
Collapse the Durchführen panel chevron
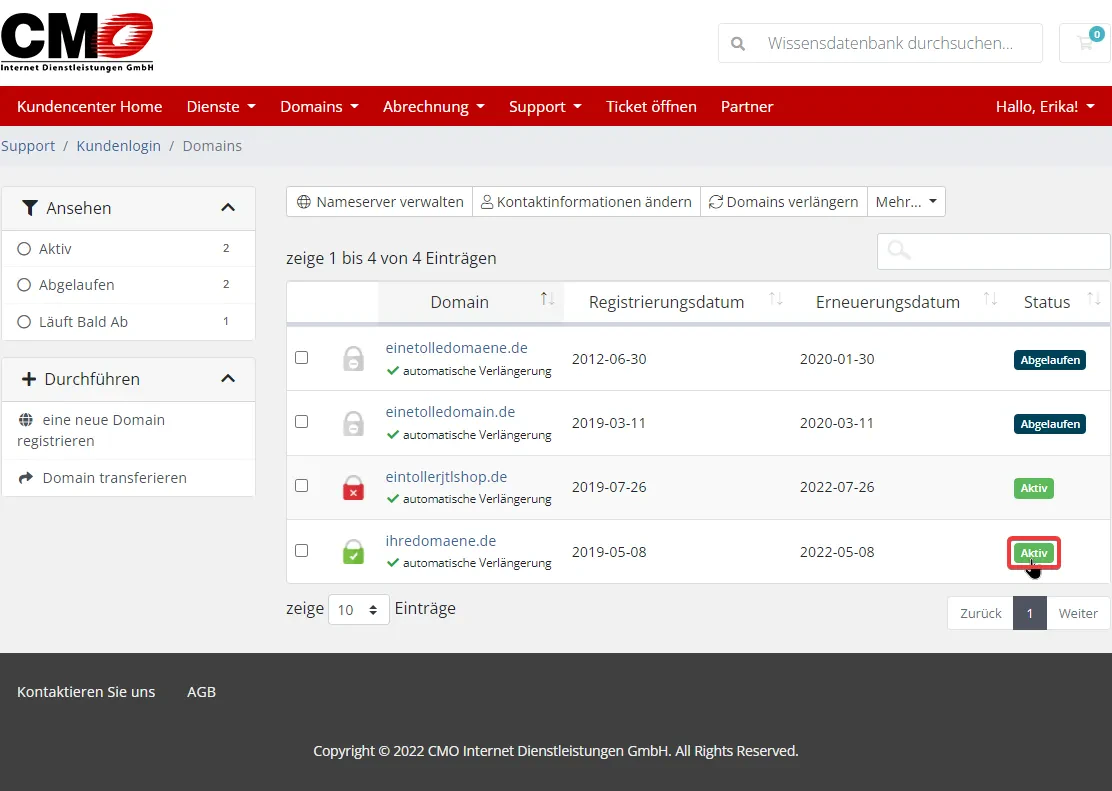[228, 379]
